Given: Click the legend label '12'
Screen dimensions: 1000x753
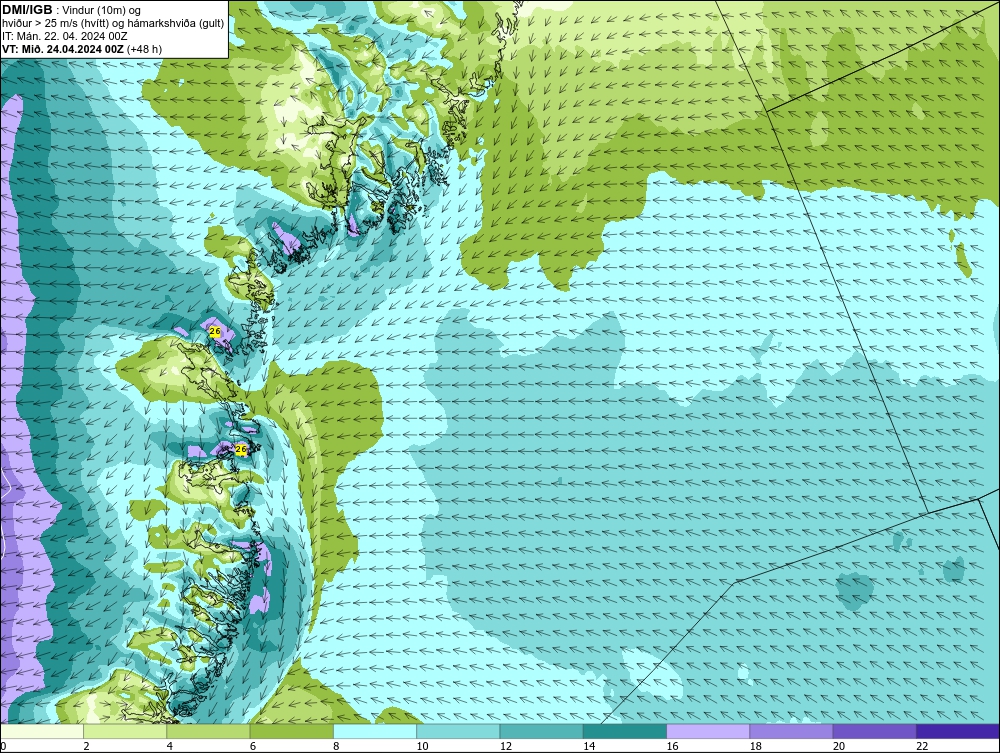Looking at the screenshot, I should tap(506, 746).
